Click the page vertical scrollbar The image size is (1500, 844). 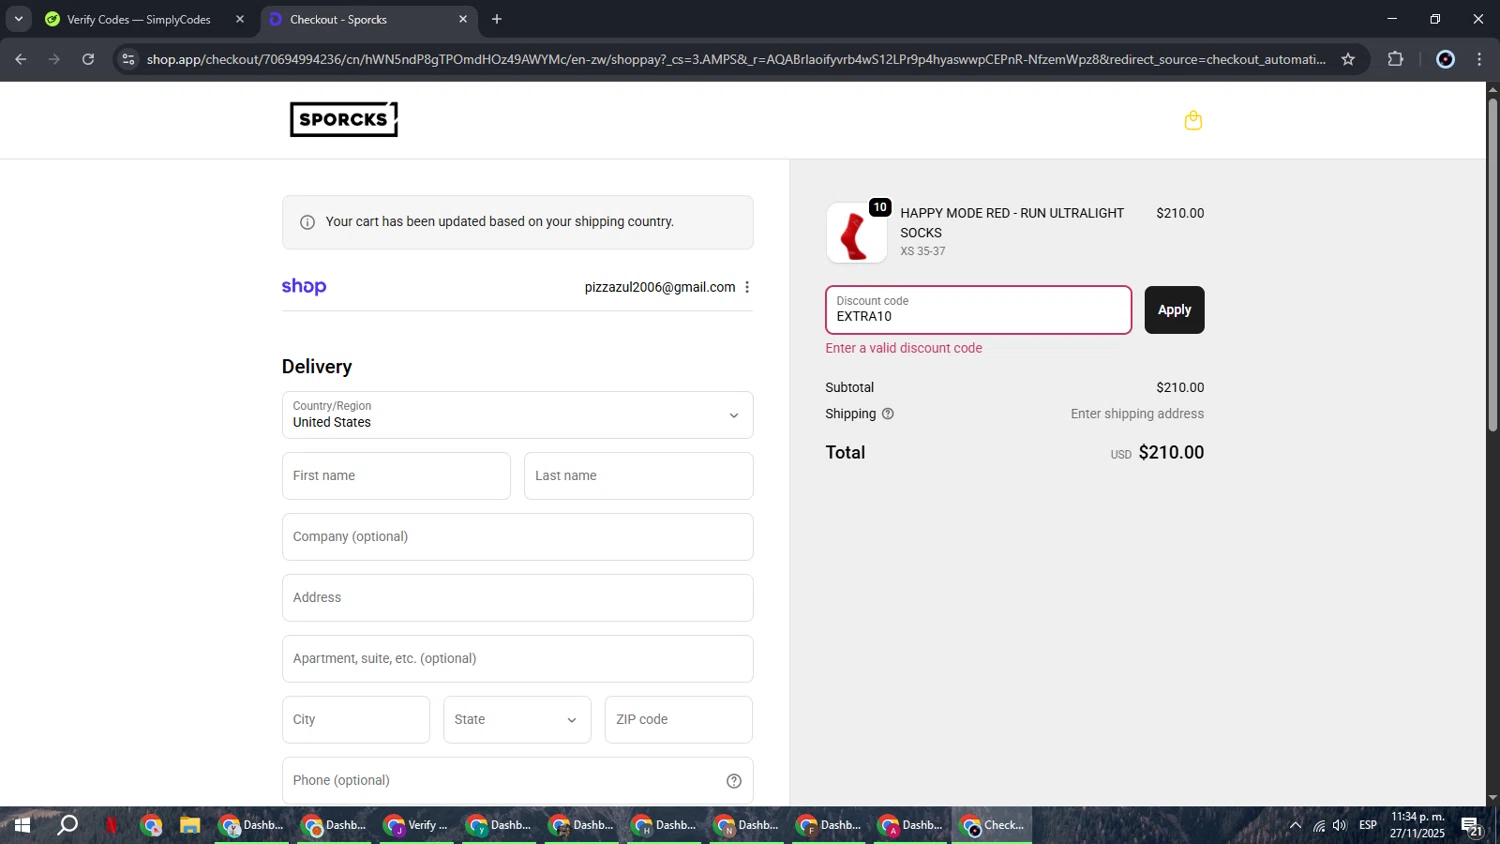click(x=1492, y=265)
